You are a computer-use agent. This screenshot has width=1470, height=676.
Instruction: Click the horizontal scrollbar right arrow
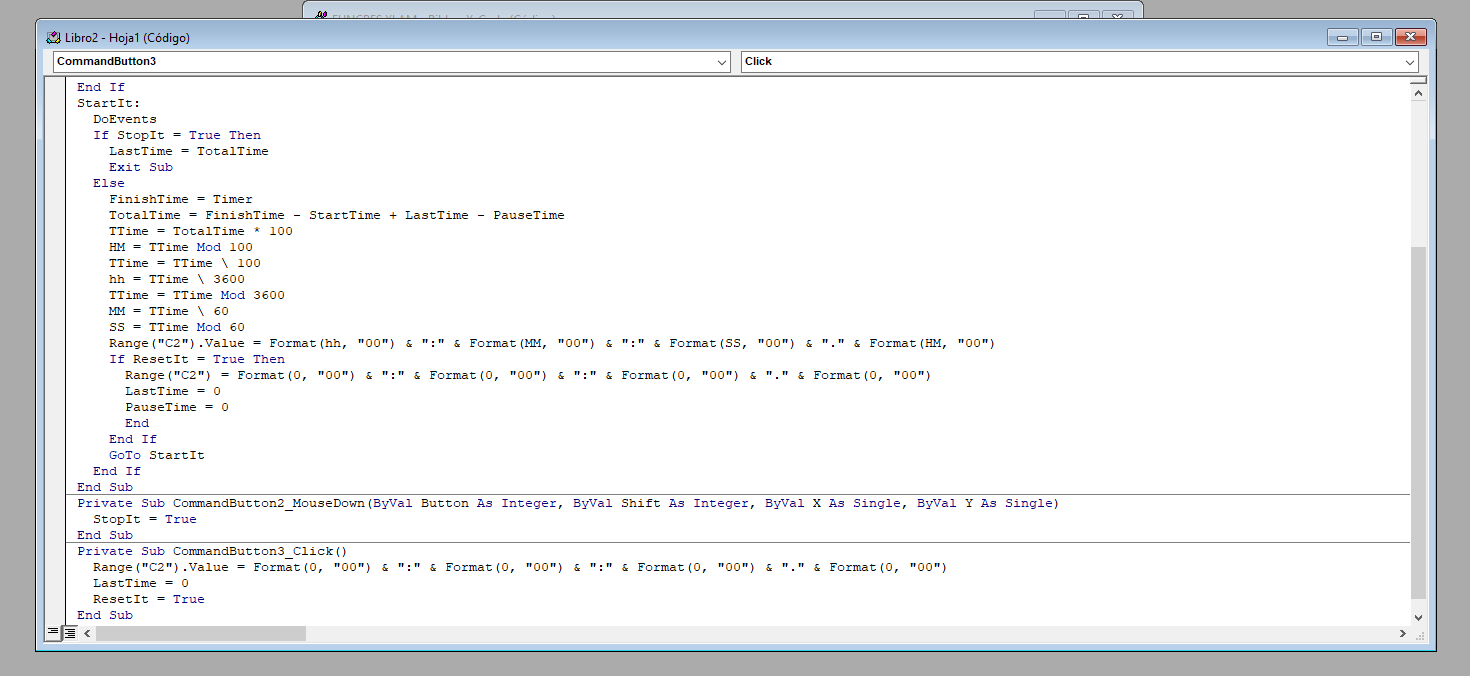point(1402,633)
